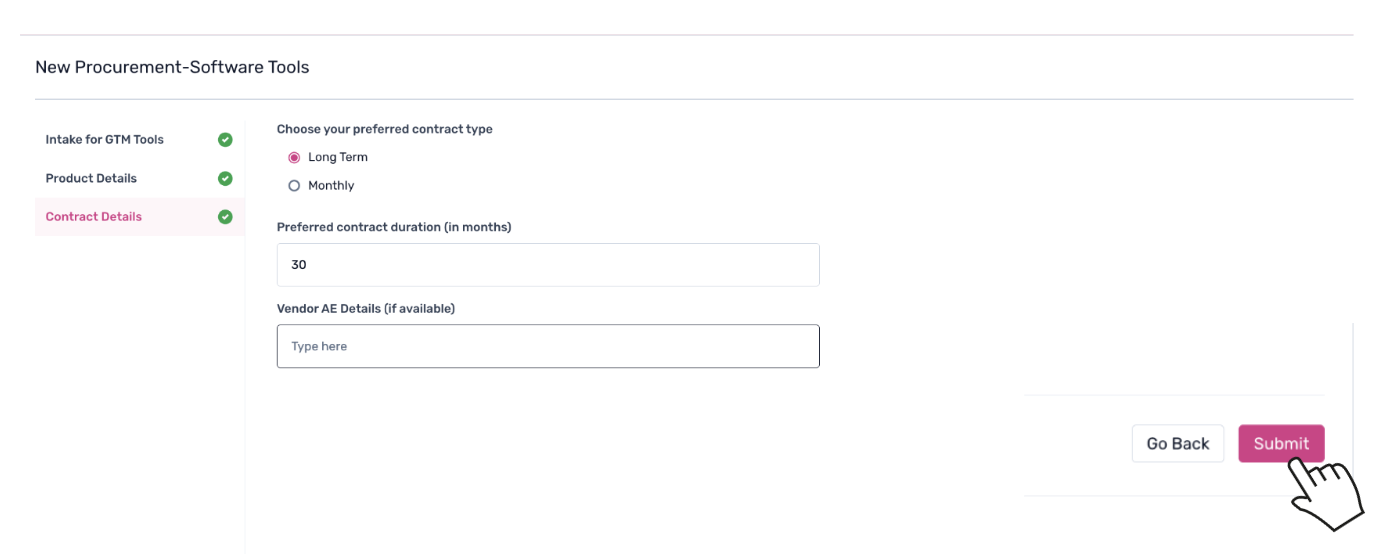Select the Long Term radio button
This screenshot has width=1386, height=554.
click(294, 158)
